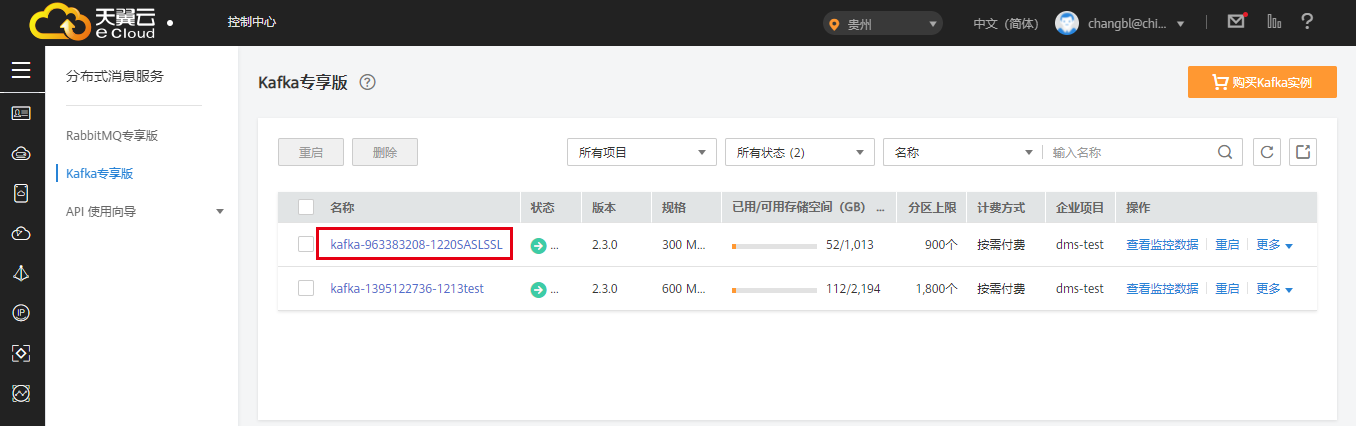Image resolution: width=1356 pixels, height=426 pixels.
Task: Click the user avatar icon
Action: (x=1067, y=23)
